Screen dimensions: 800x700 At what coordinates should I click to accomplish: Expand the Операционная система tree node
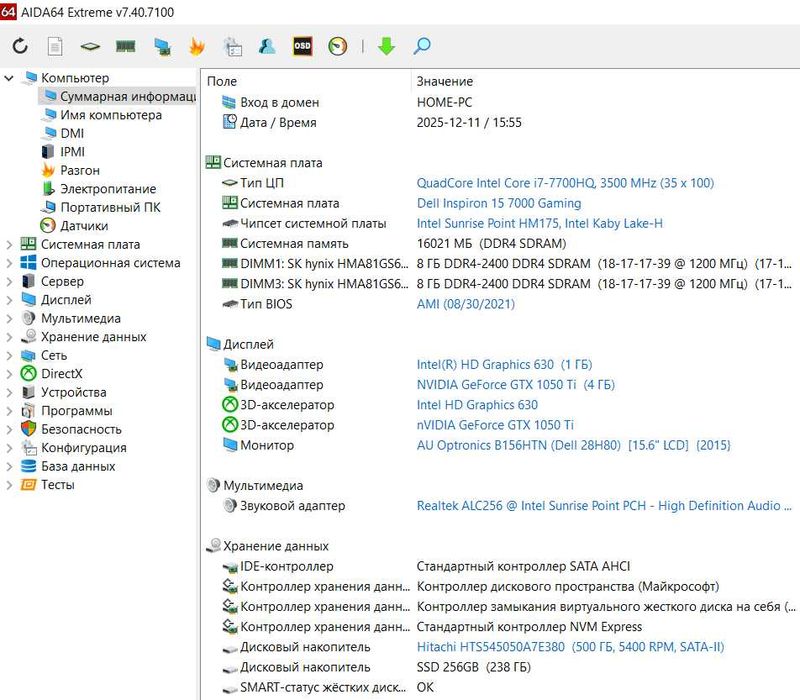9,263
